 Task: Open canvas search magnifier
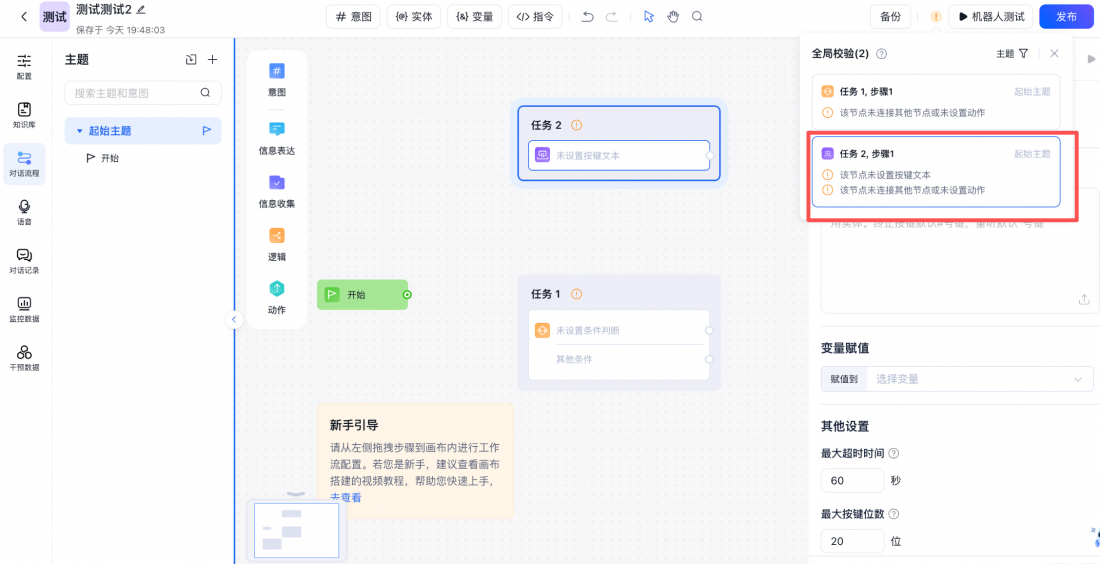[697, 16]
